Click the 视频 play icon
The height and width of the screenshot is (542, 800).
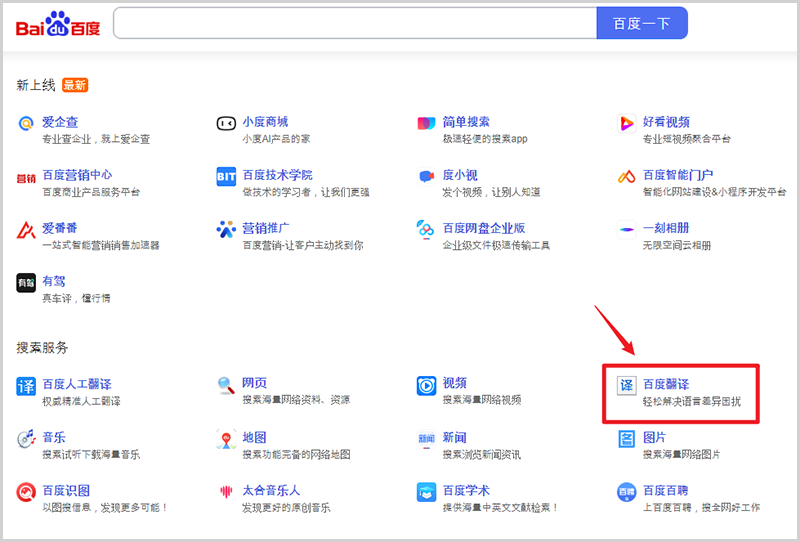coord(426,385)
